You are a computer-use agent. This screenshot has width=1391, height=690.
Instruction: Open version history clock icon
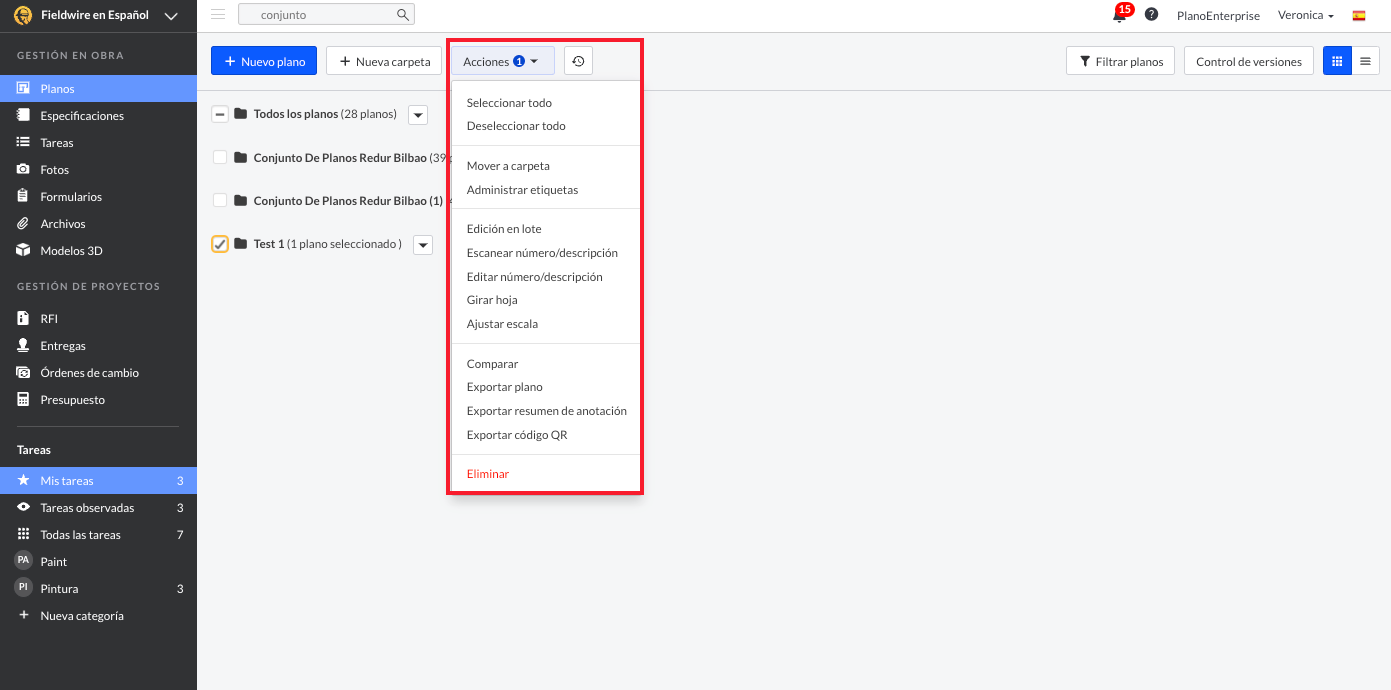[578, 61]
